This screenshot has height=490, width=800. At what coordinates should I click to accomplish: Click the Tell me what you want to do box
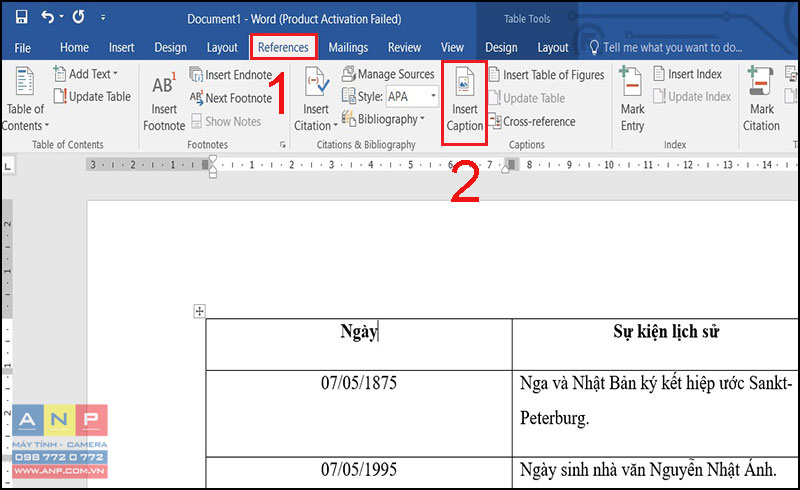click(x=666, y=47)
